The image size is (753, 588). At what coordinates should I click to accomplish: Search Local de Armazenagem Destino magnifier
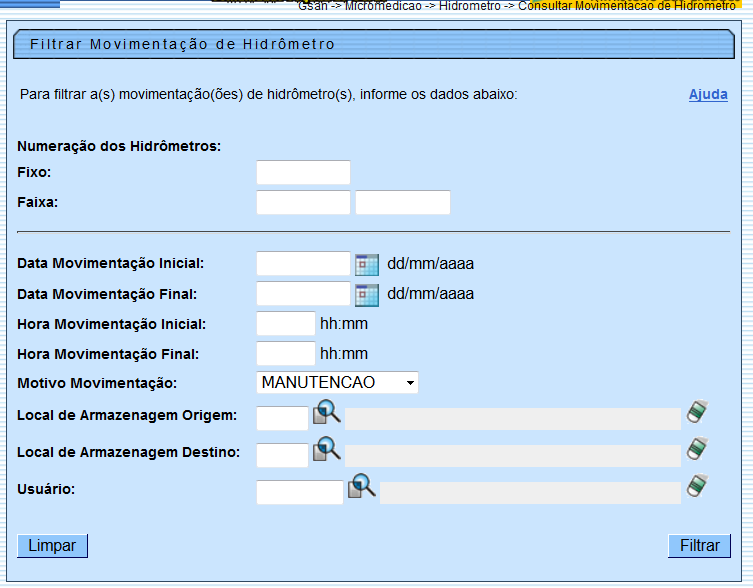click(327, 451)
